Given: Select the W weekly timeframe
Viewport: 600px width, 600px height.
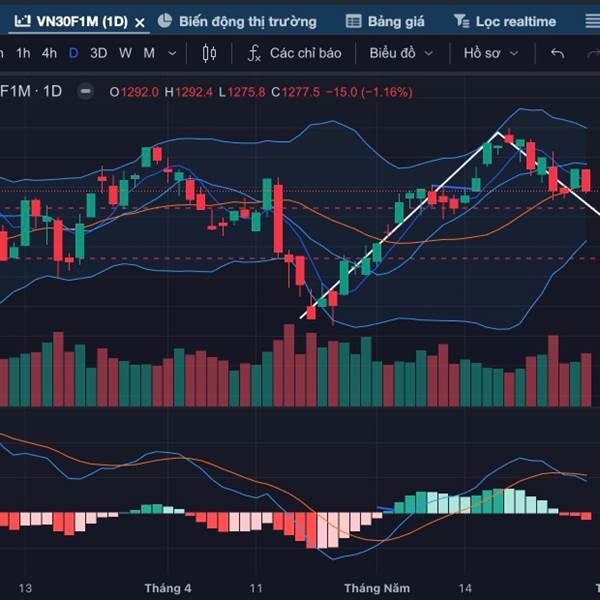Looking at the screenshot, I should (125, 53).
